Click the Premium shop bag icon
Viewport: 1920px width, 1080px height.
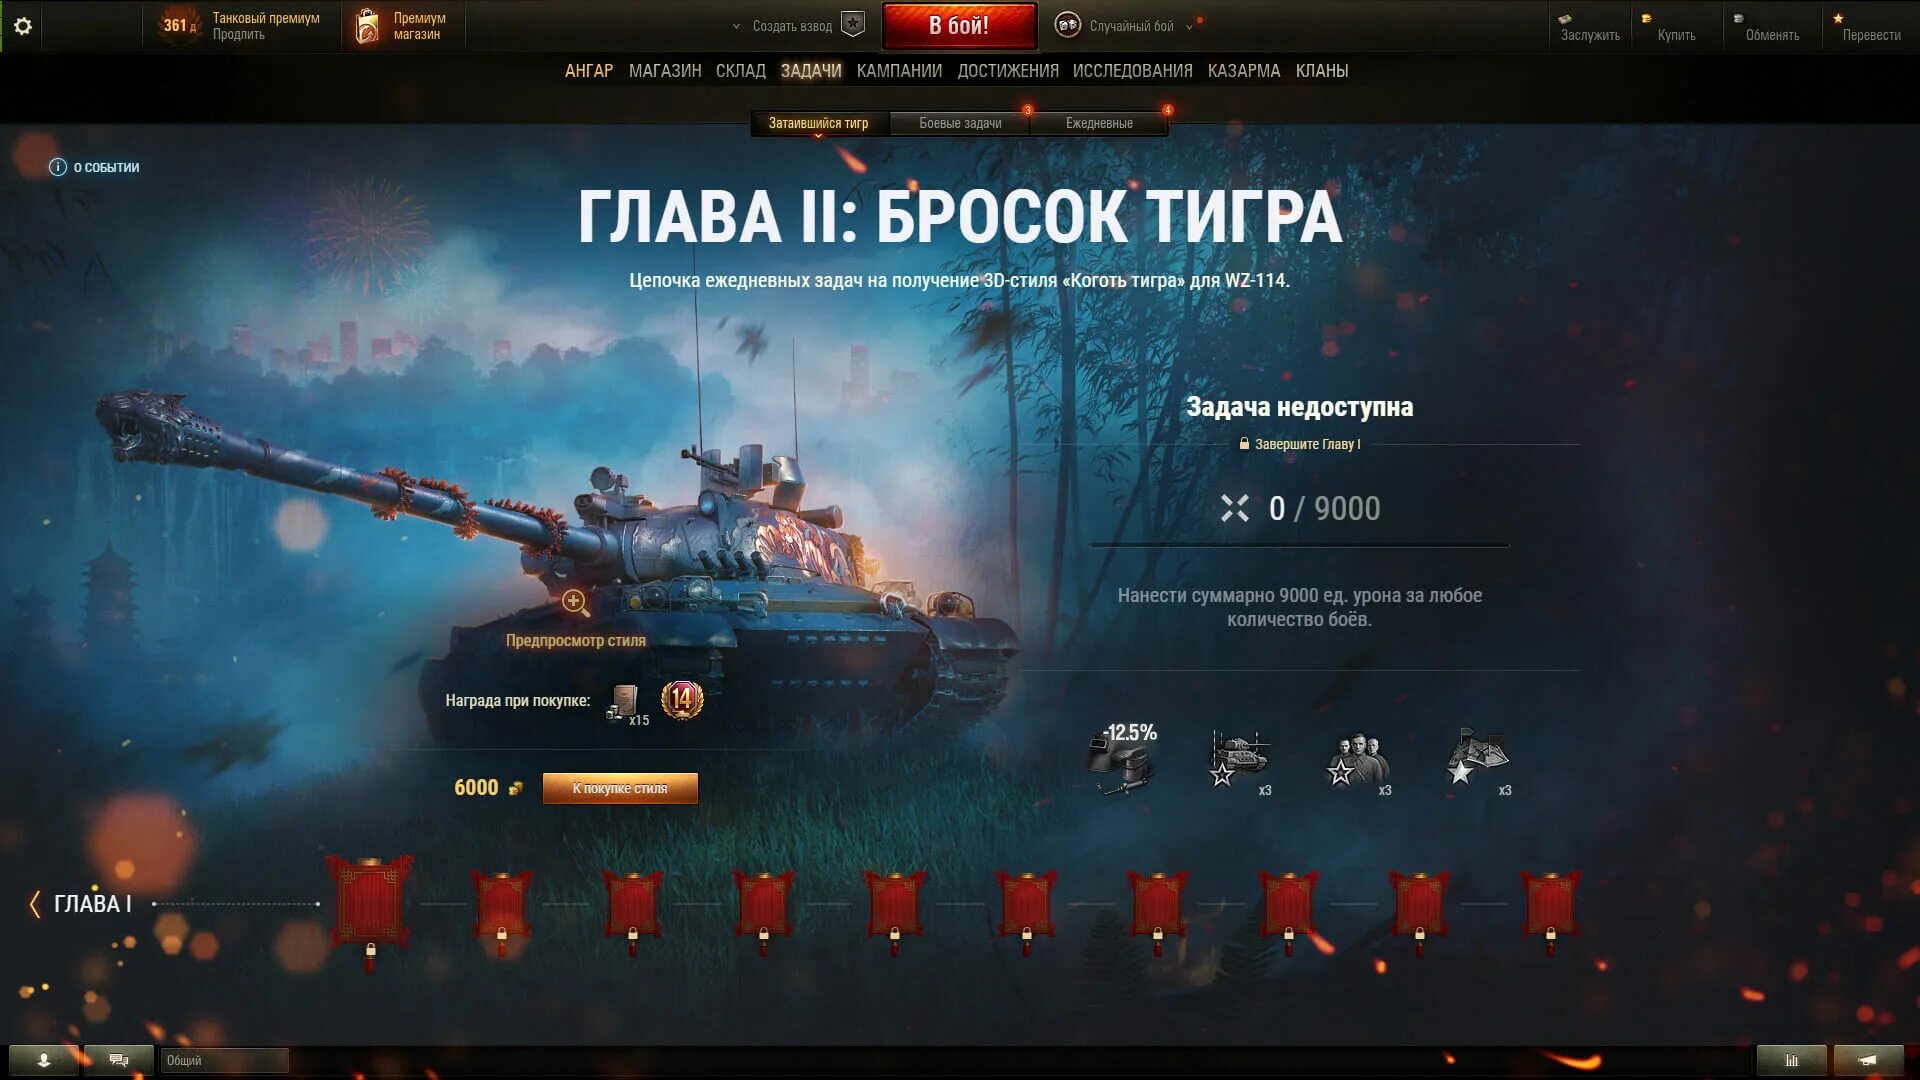[x=367, y=26]
